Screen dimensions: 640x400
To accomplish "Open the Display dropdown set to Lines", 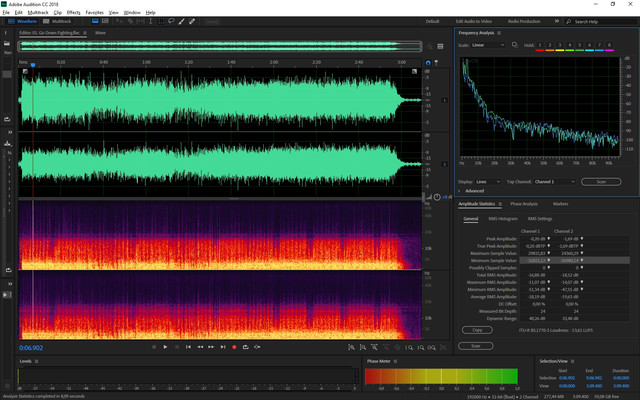I will pos(488,182).
